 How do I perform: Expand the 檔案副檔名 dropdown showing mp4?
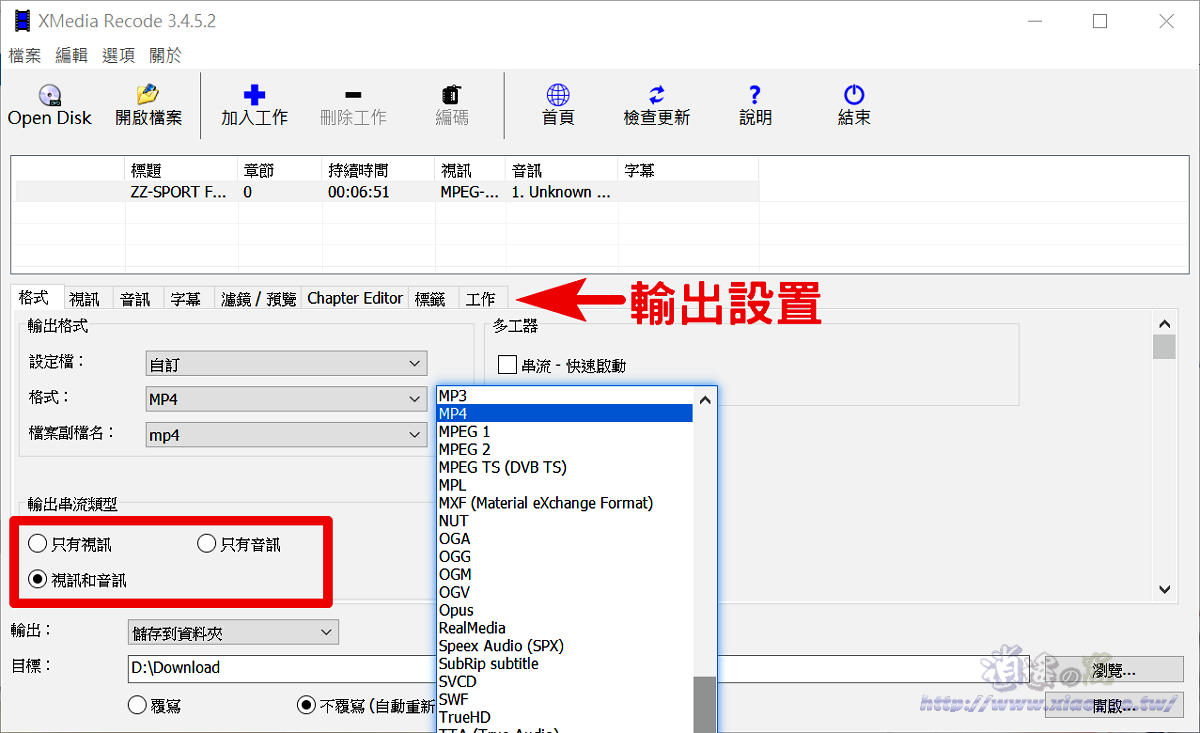coord(286,434)
